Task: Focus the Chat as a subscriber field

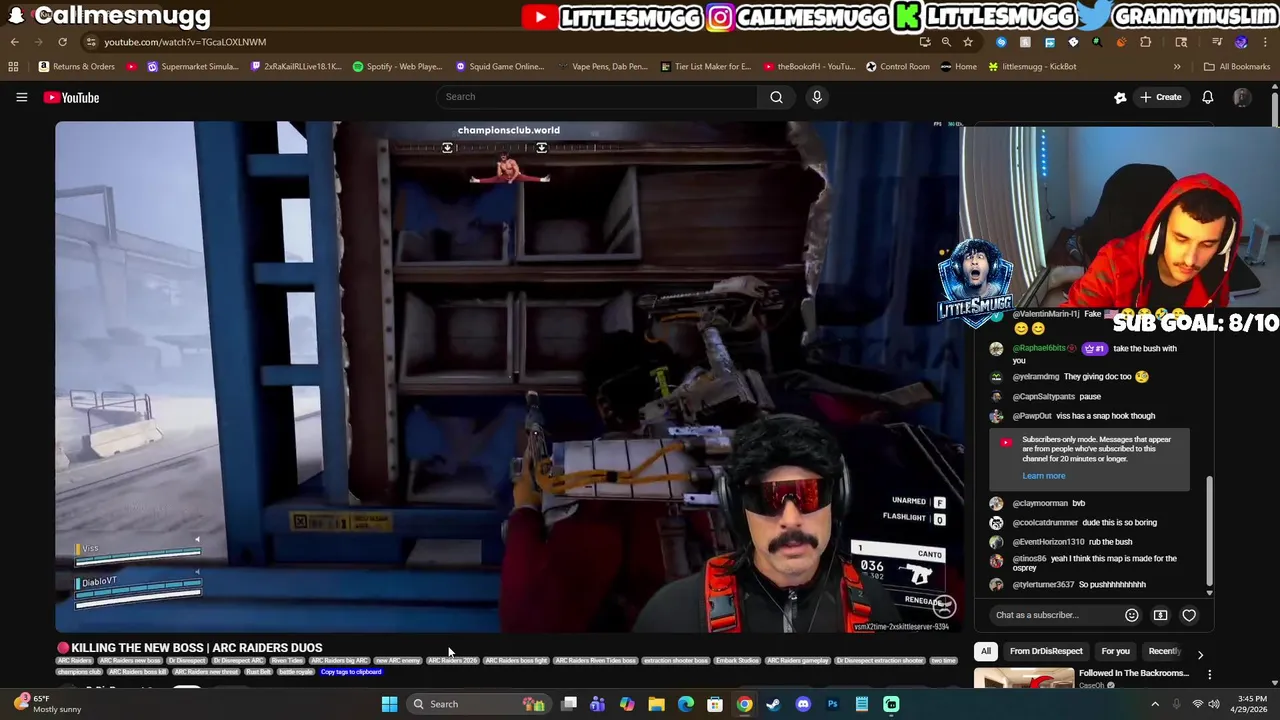Action: (1054, 615)
